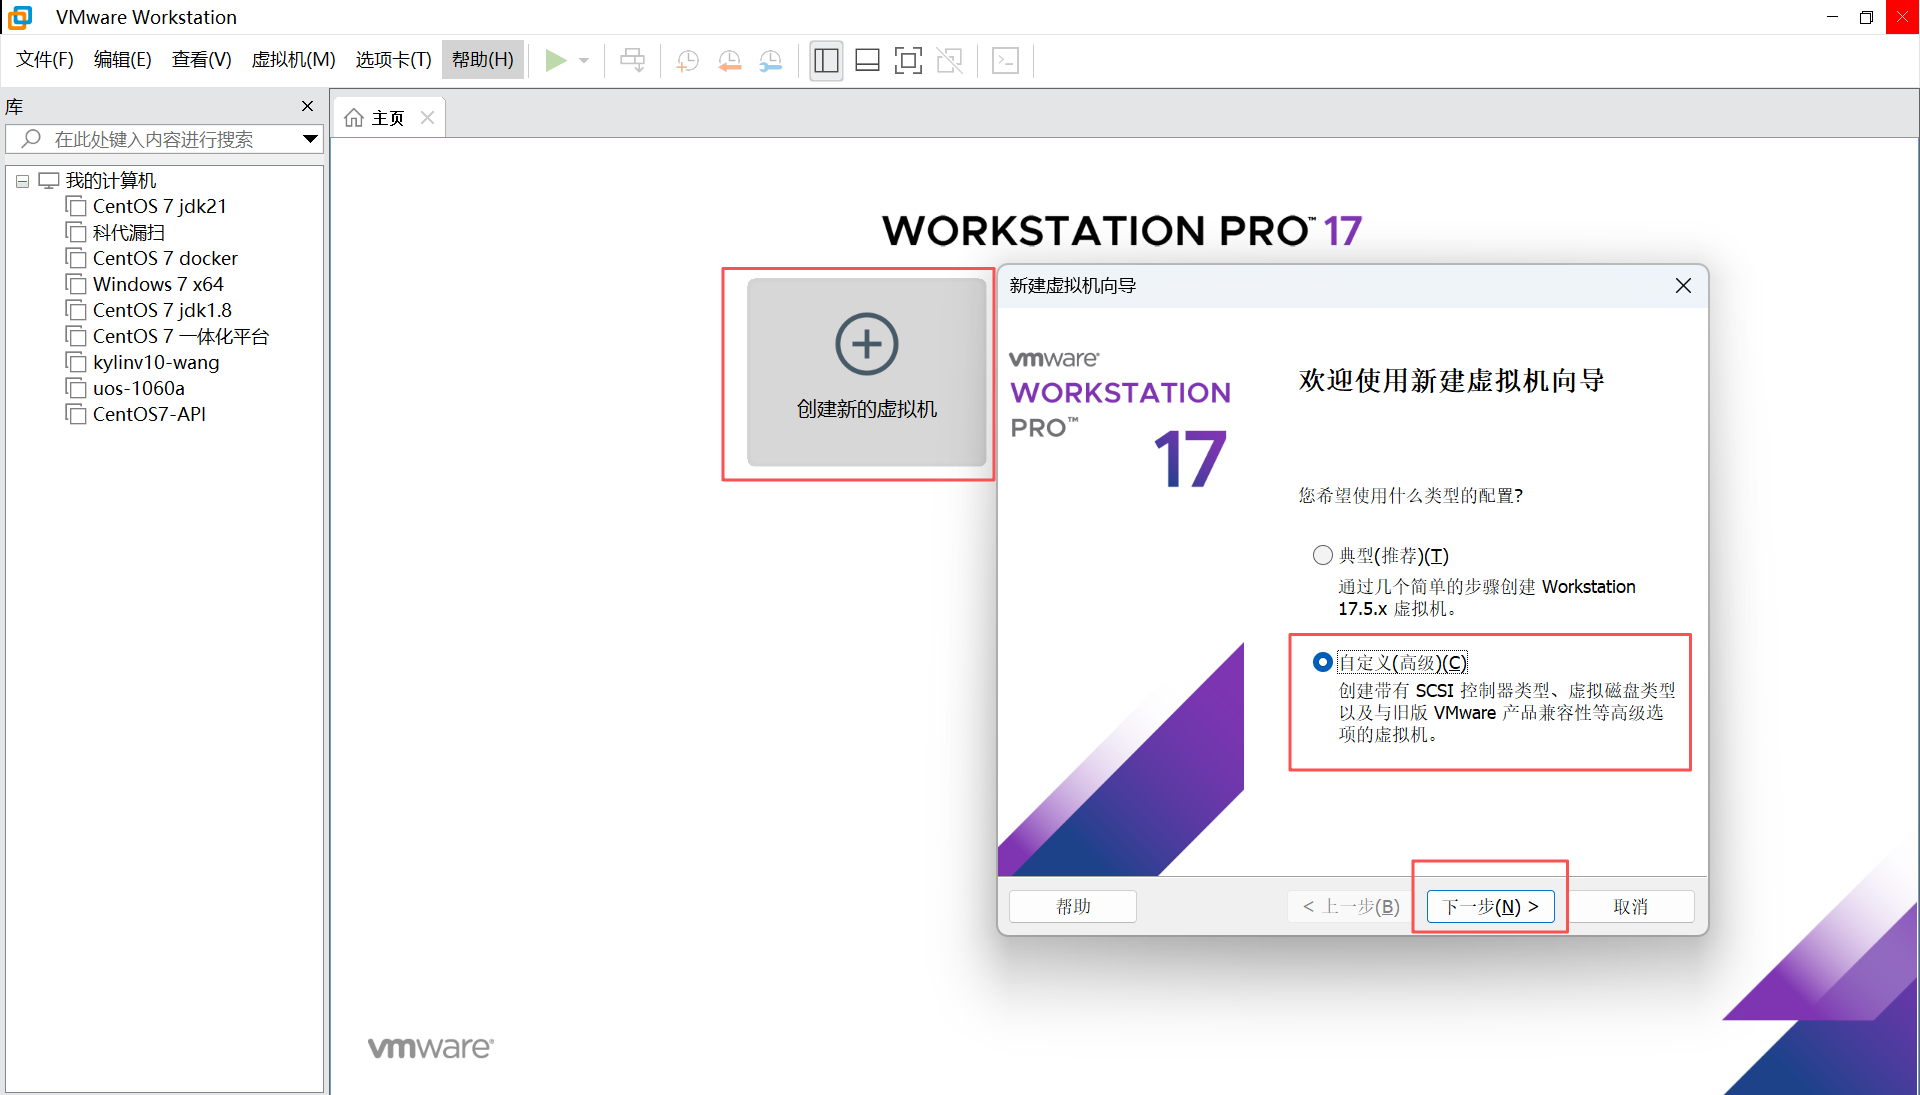Close the library panel

[307, 106]
